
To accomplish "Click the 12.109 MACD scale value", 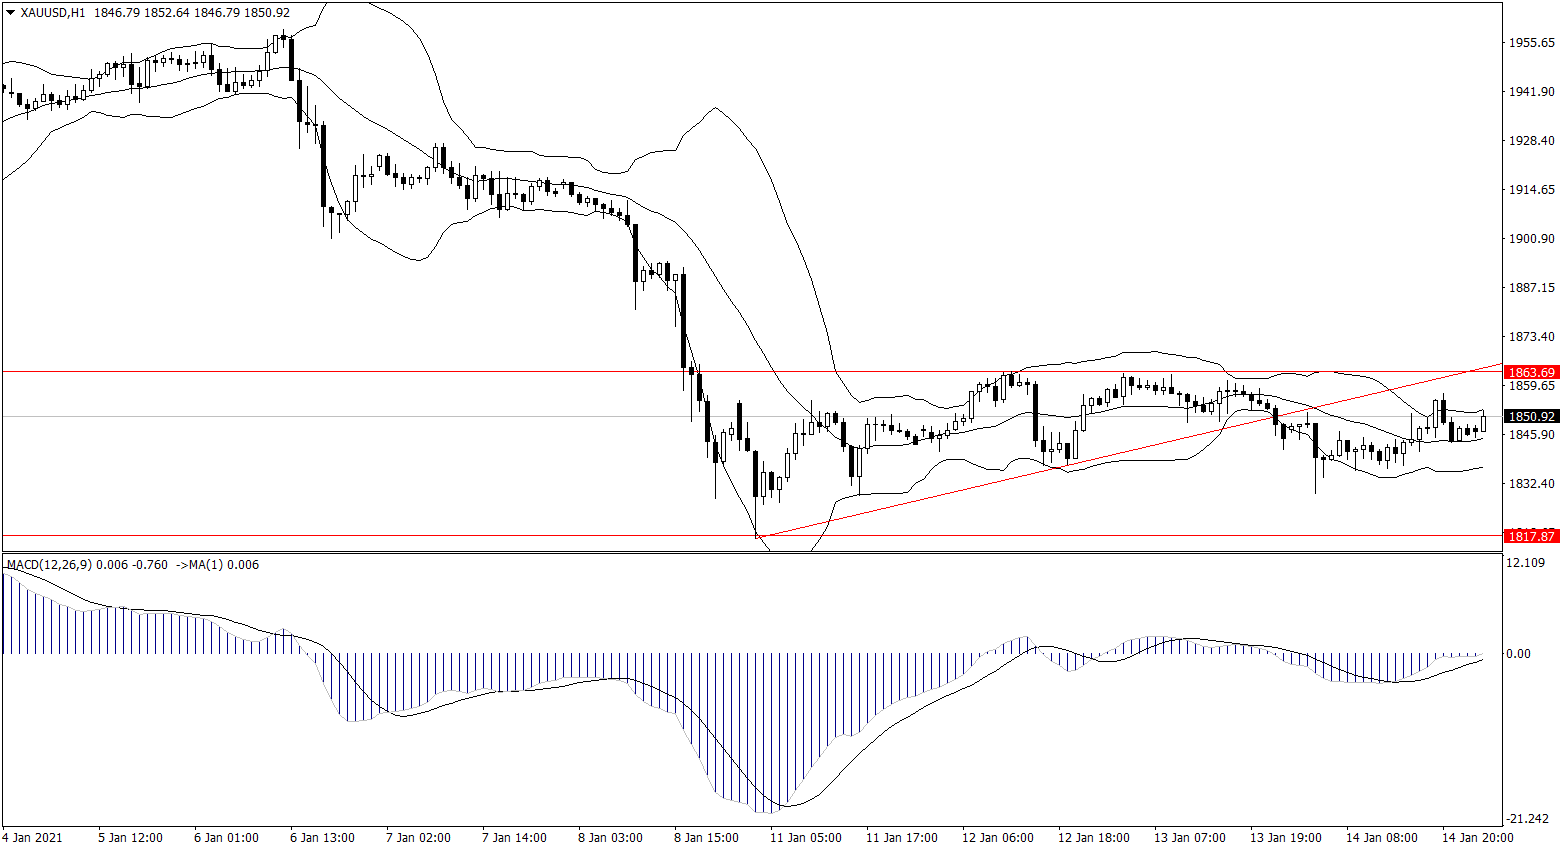I will coord(1525,563).
